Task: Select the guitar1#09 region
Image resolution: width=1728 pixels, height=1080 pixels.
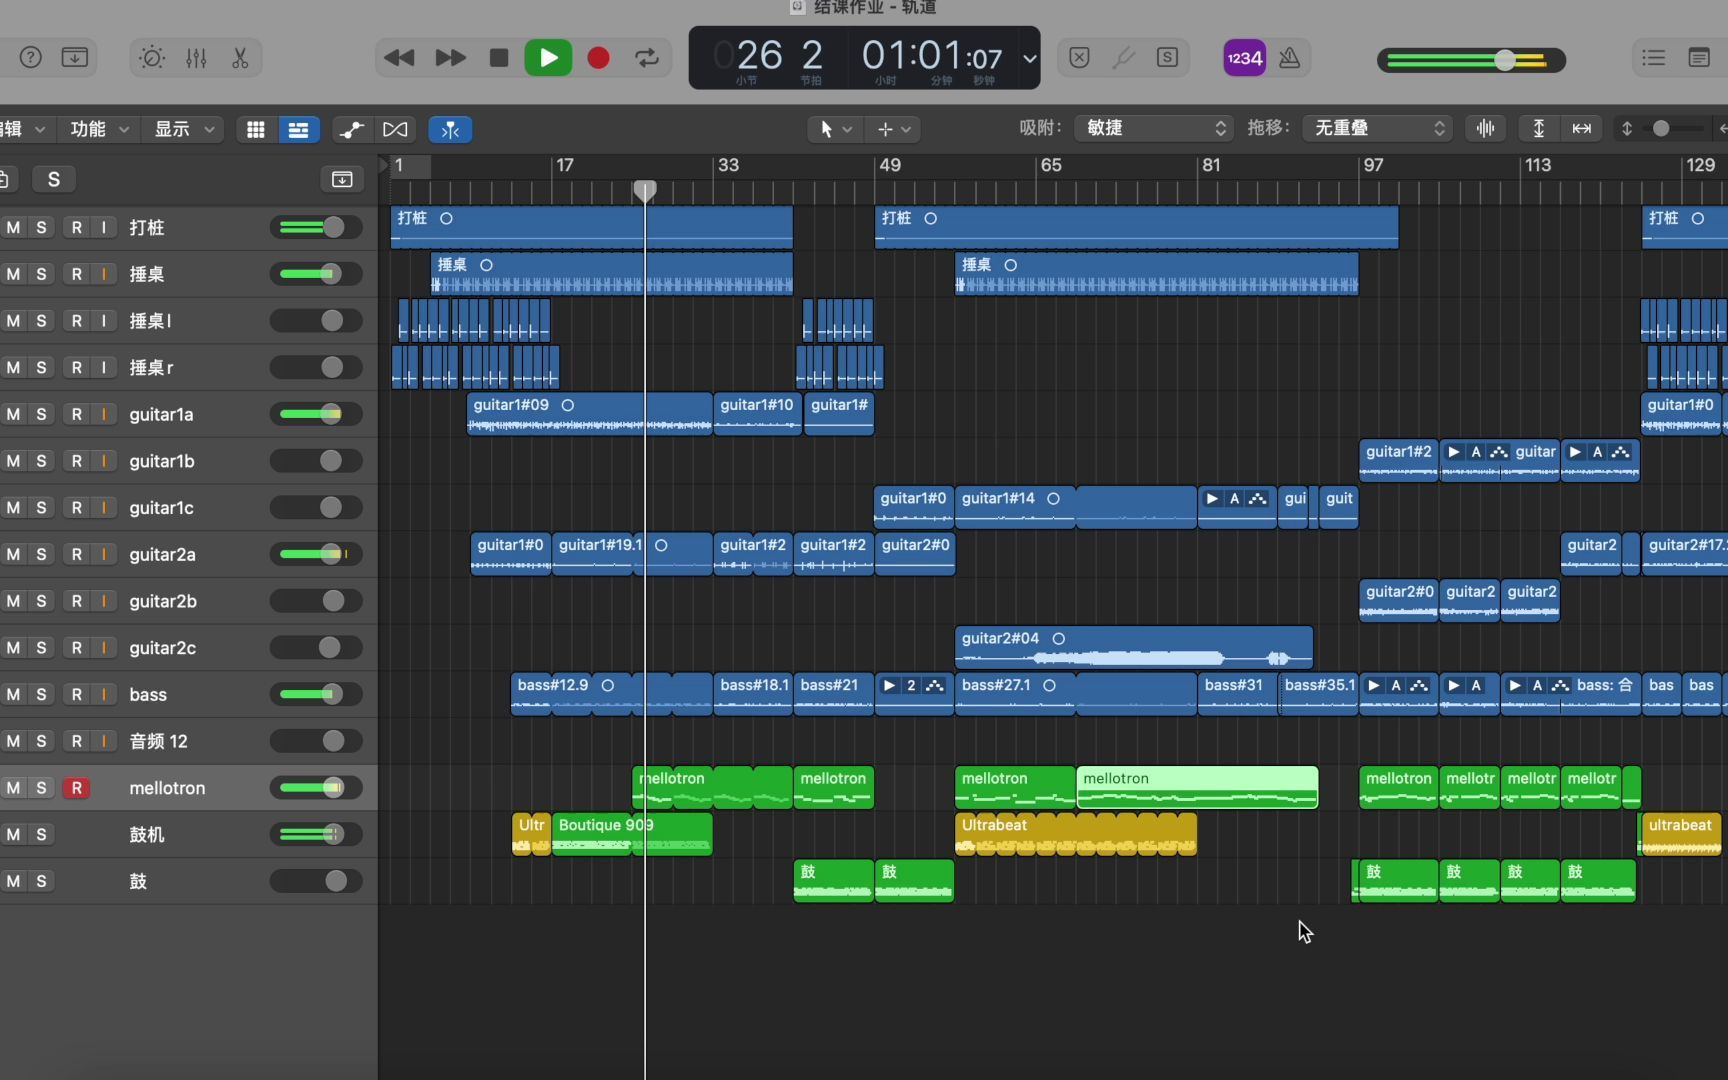Action: click(589, 414)
